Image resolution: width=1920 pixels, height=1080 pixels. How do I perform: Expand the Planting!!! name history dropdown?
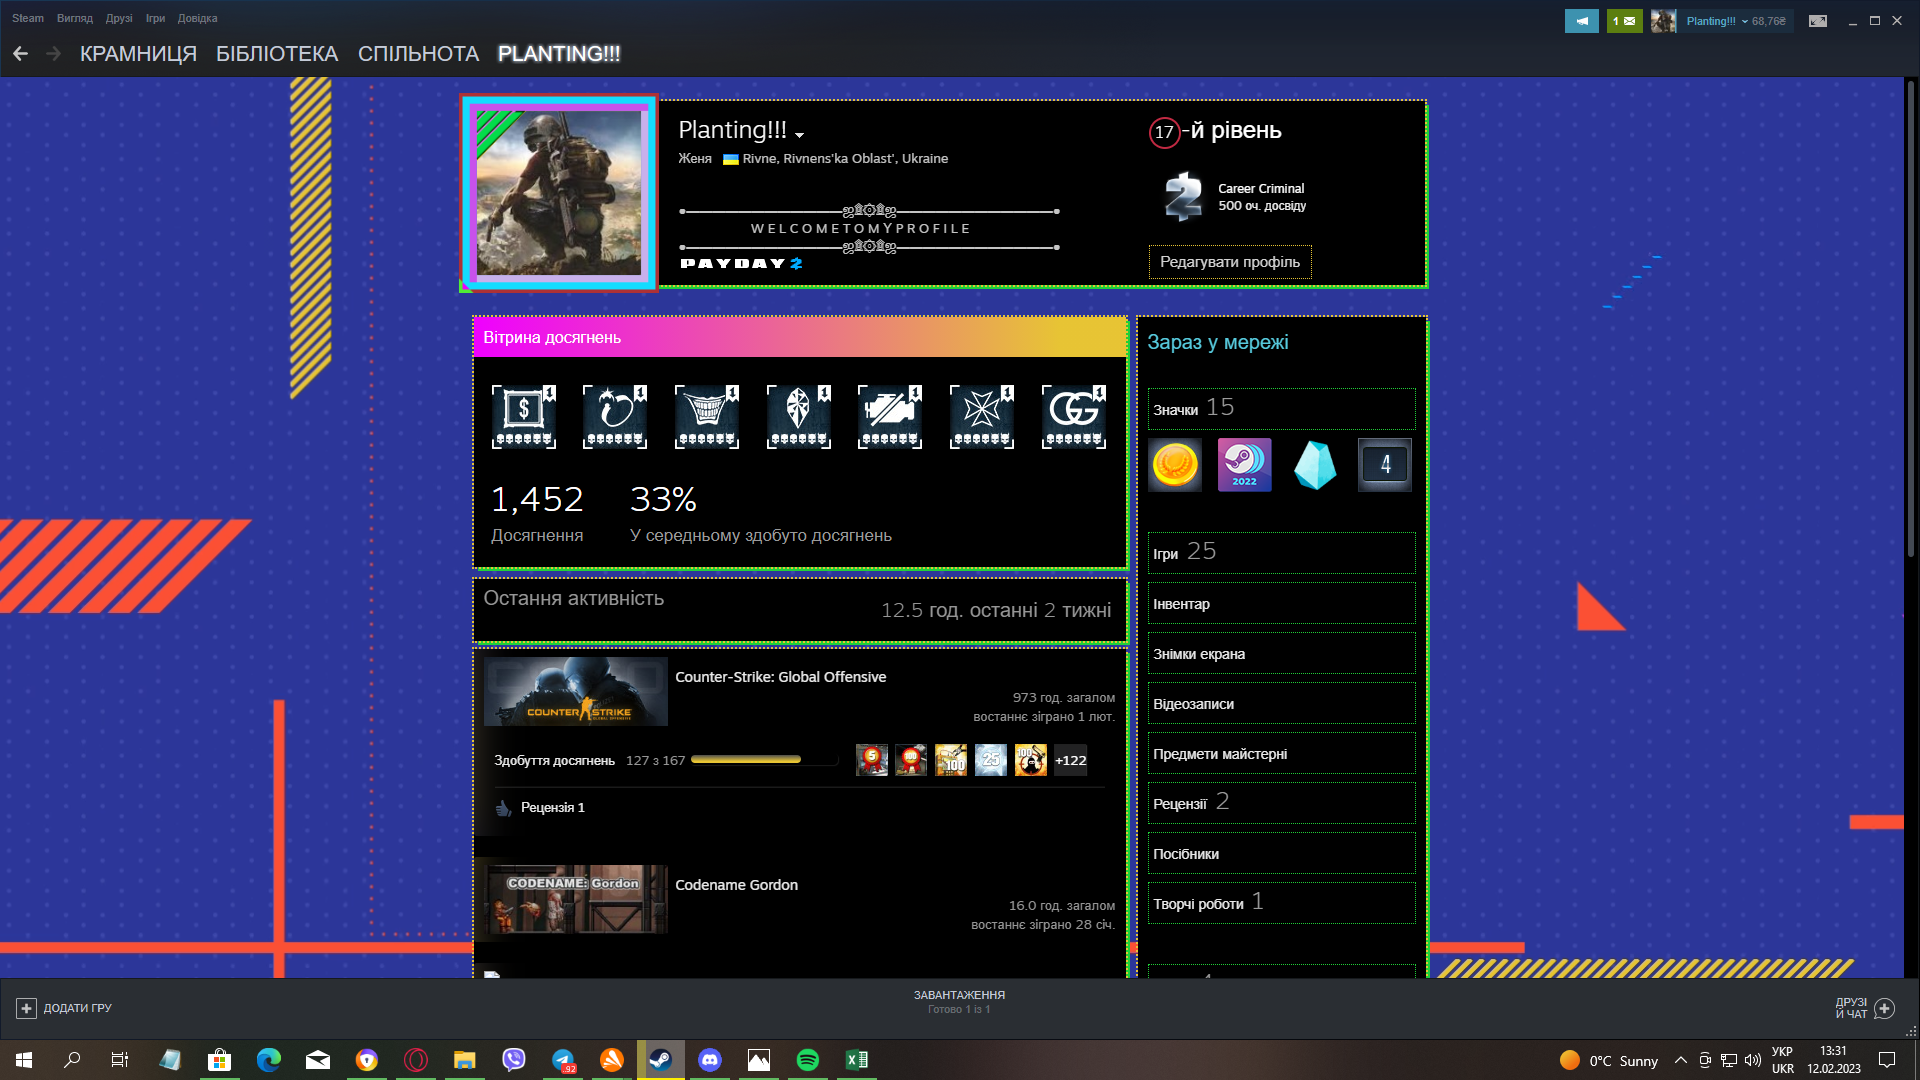799,134
